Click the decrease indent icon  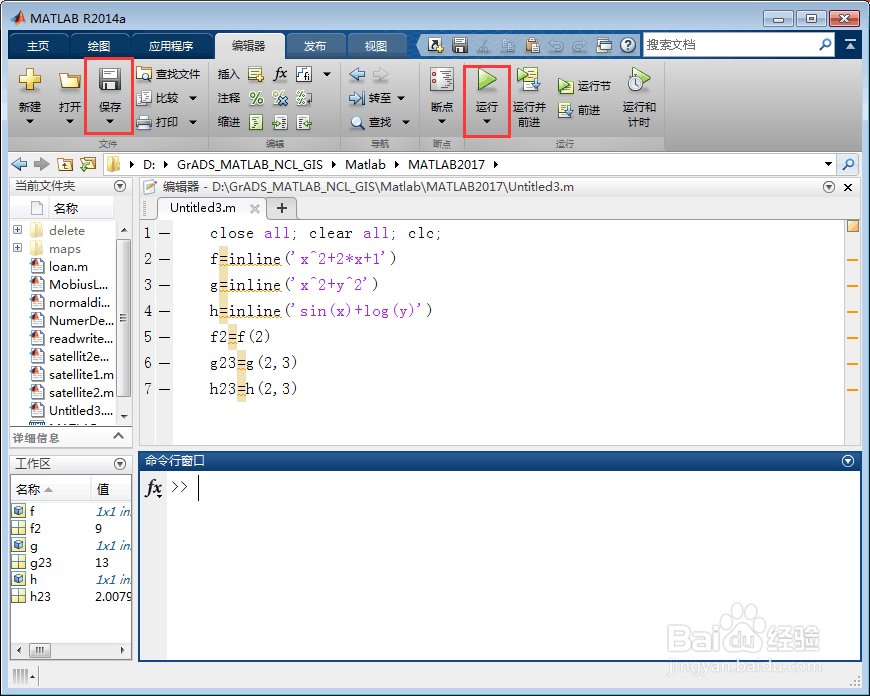point(304,122)
